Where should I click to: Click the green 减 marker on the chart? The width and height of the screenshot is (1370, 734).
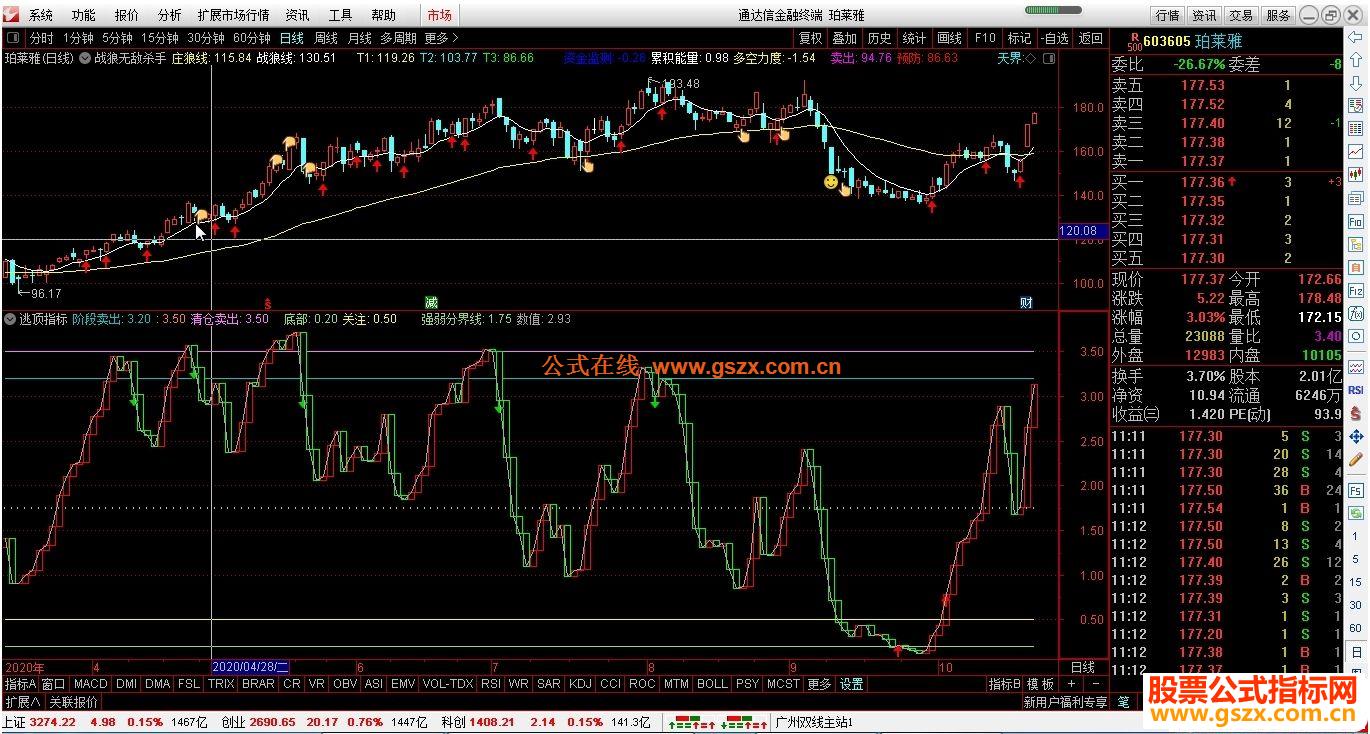tap(431, 302)
